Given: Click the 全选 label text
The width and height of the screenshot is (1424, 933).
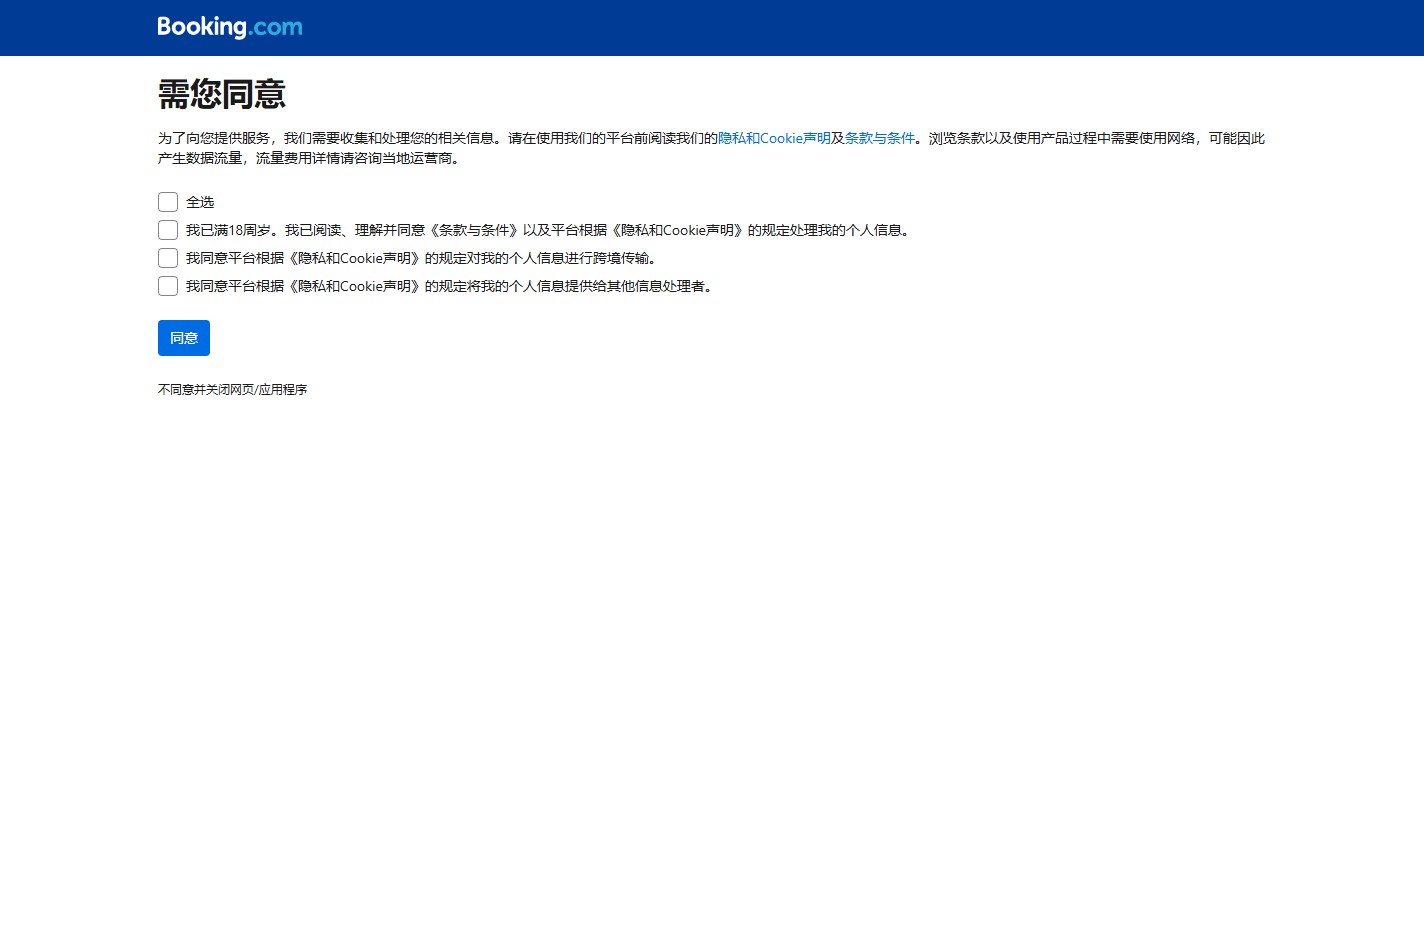Looking at the screenshot, I should coord(200,202).
